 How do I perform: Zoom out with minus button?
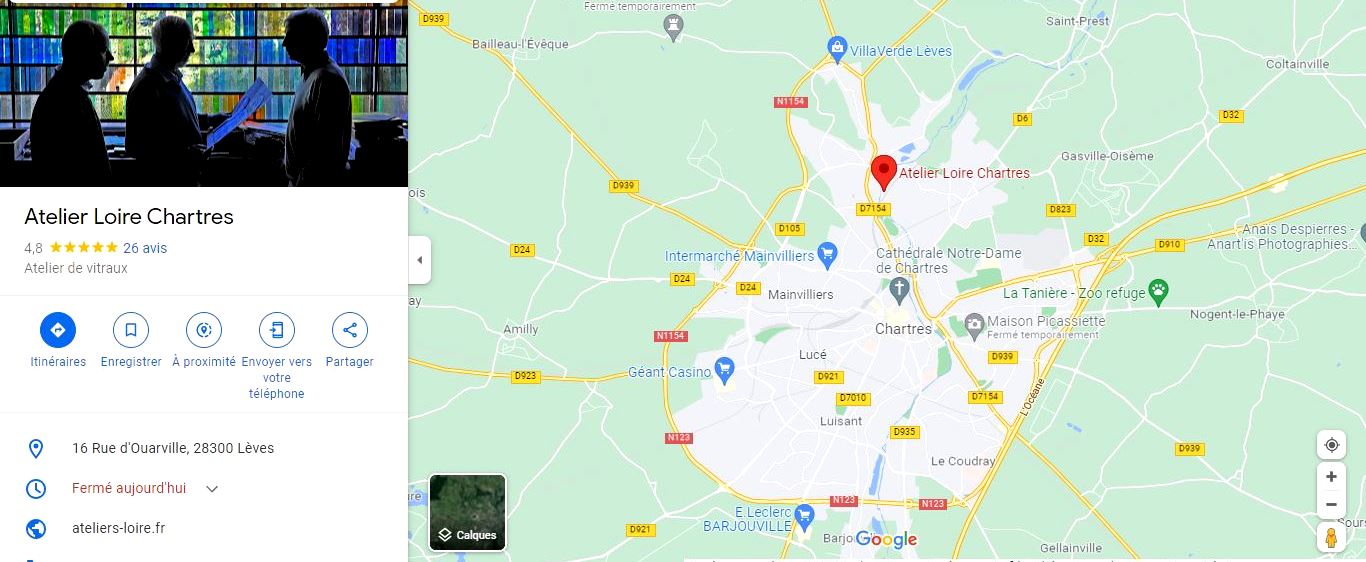click(x=1331, y=504)
